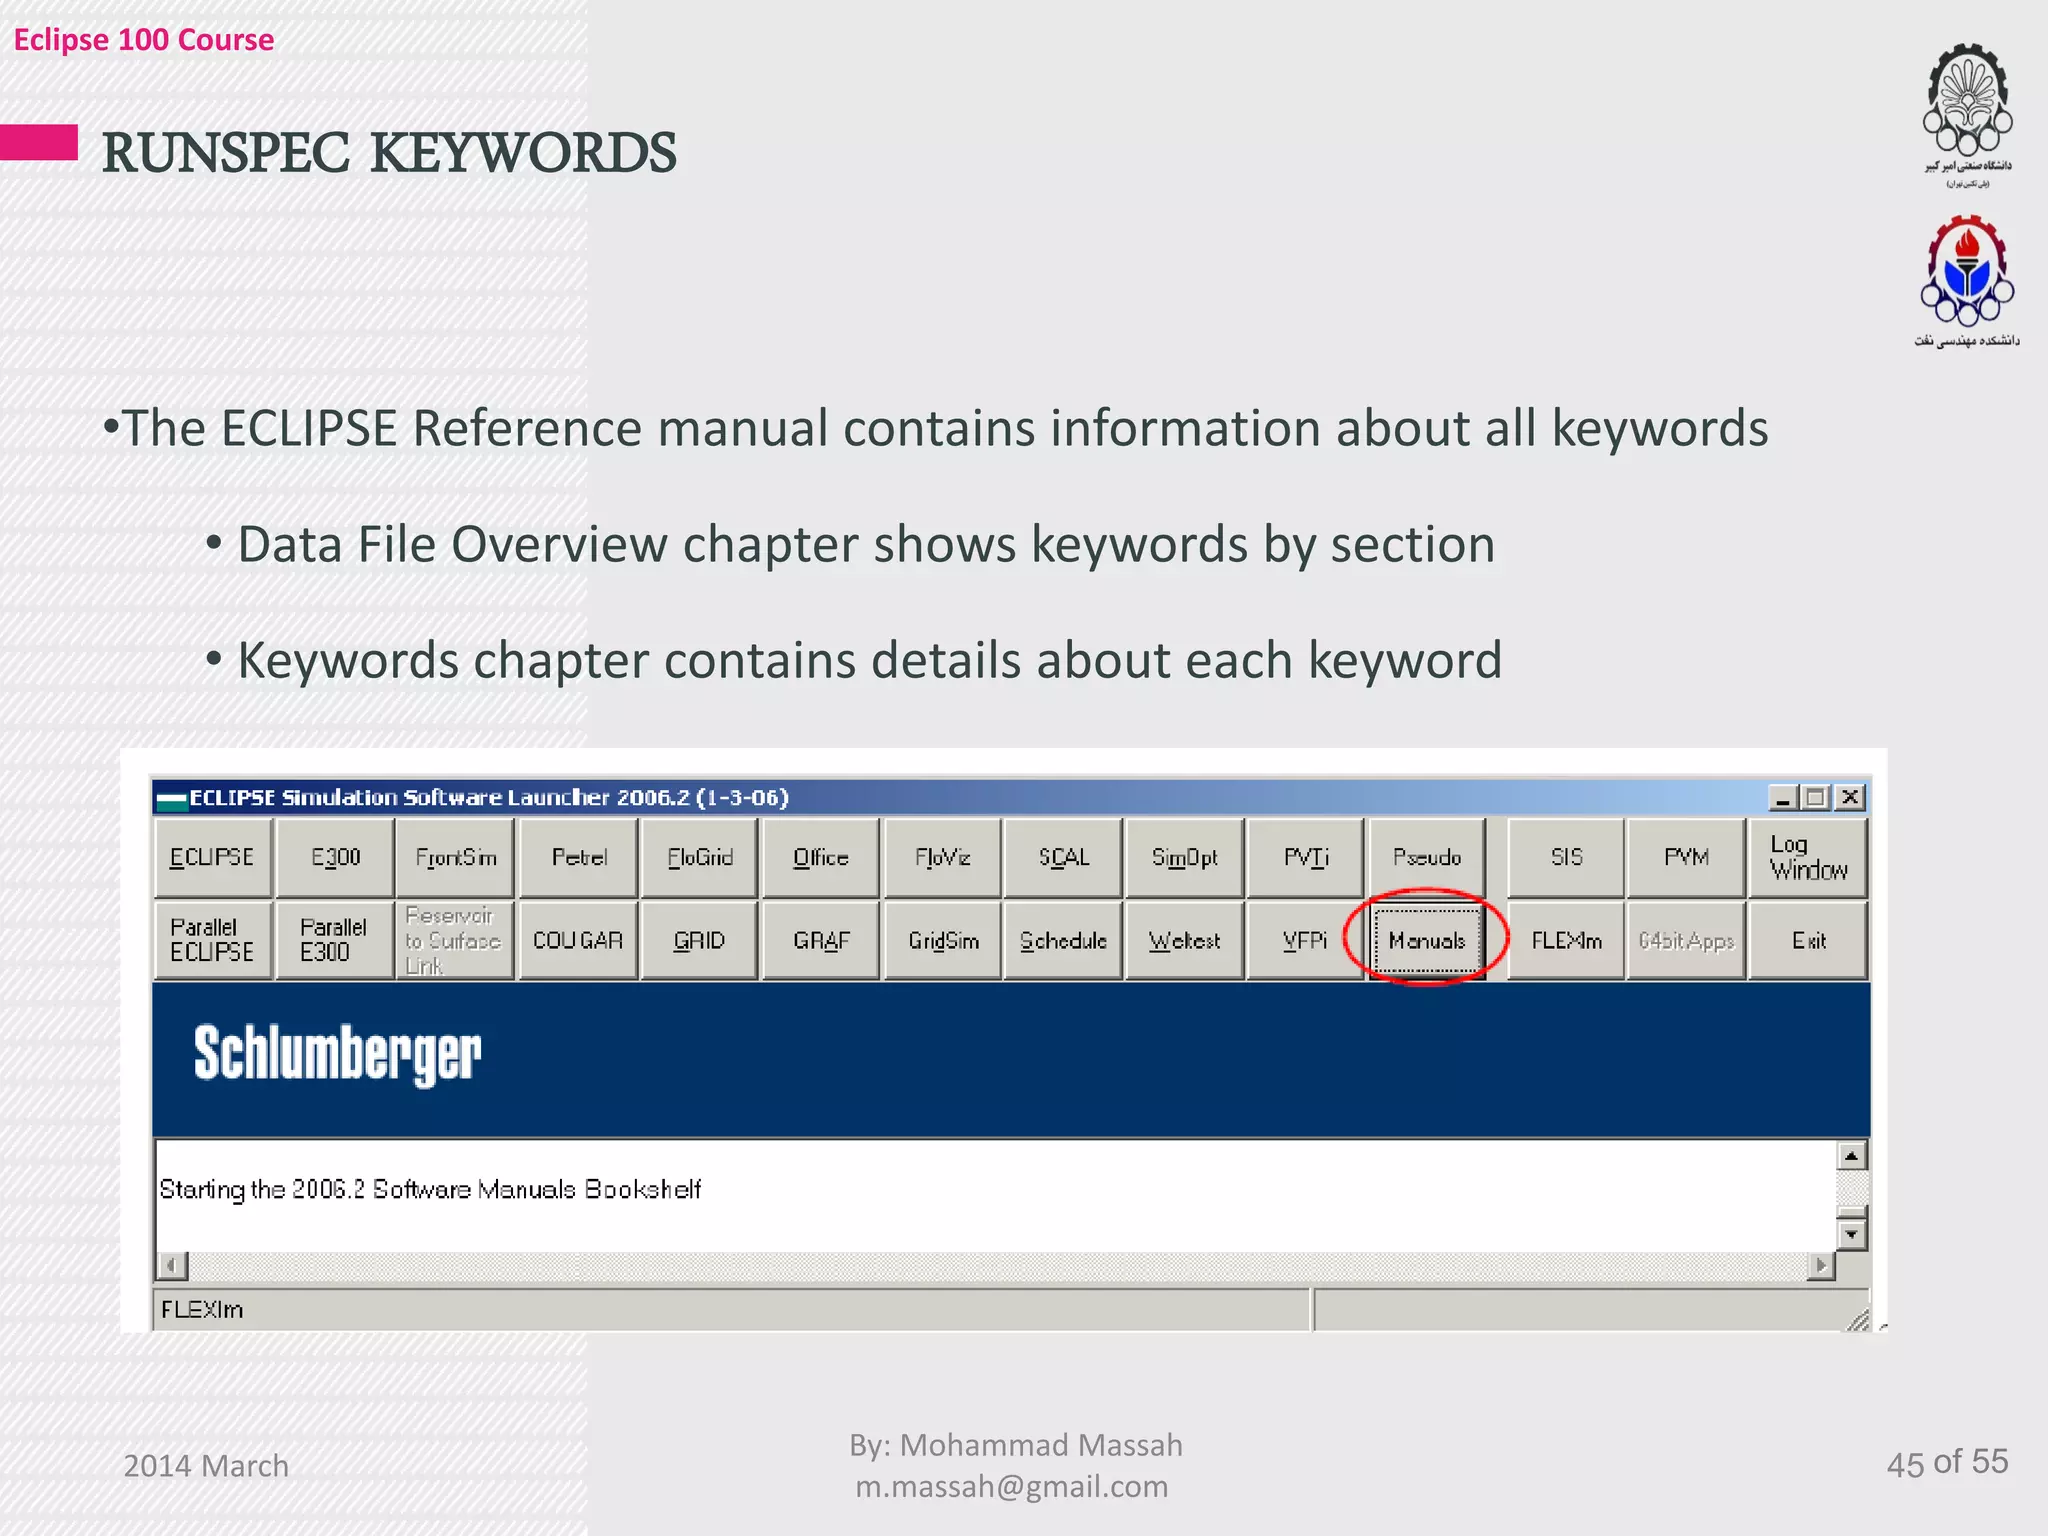Launch Petrel from the toolbar

pyautogui.click(x=579, y=858)
